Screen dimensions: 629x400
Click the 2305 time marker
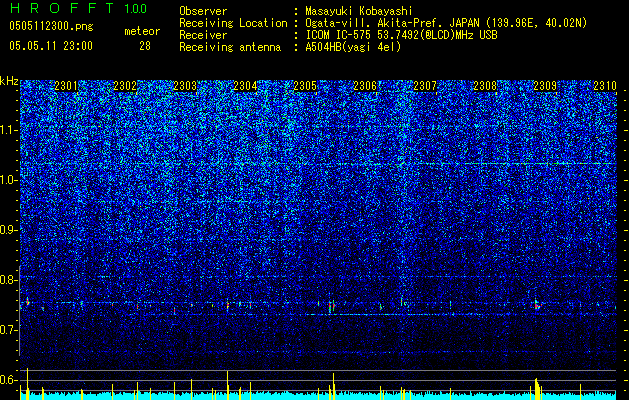coord(305,86)
